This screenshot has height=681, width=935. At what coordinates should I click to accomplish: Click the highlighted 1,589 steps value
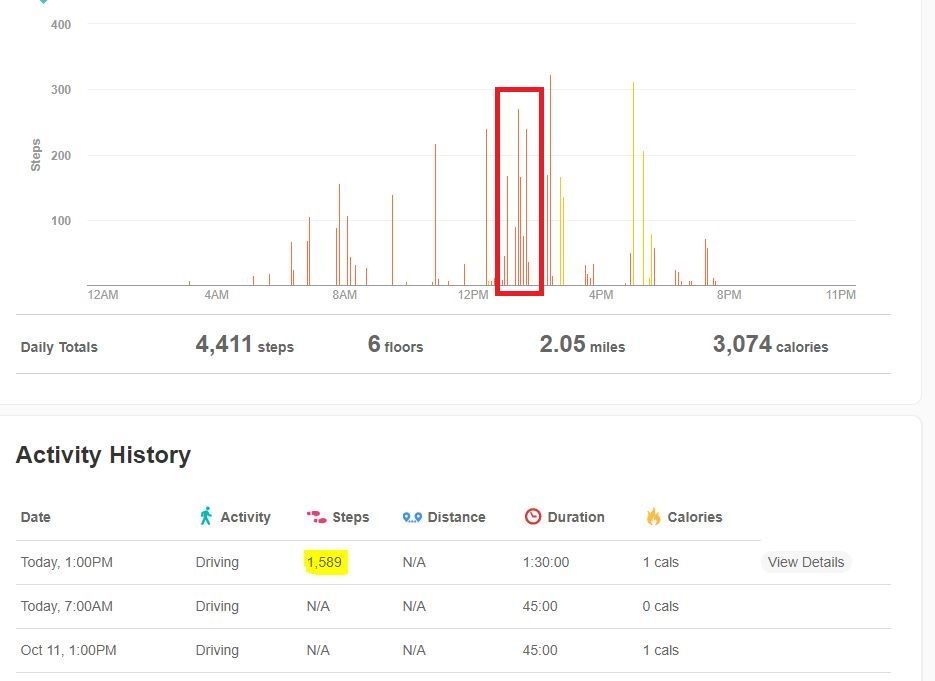(x=325, y=562)
